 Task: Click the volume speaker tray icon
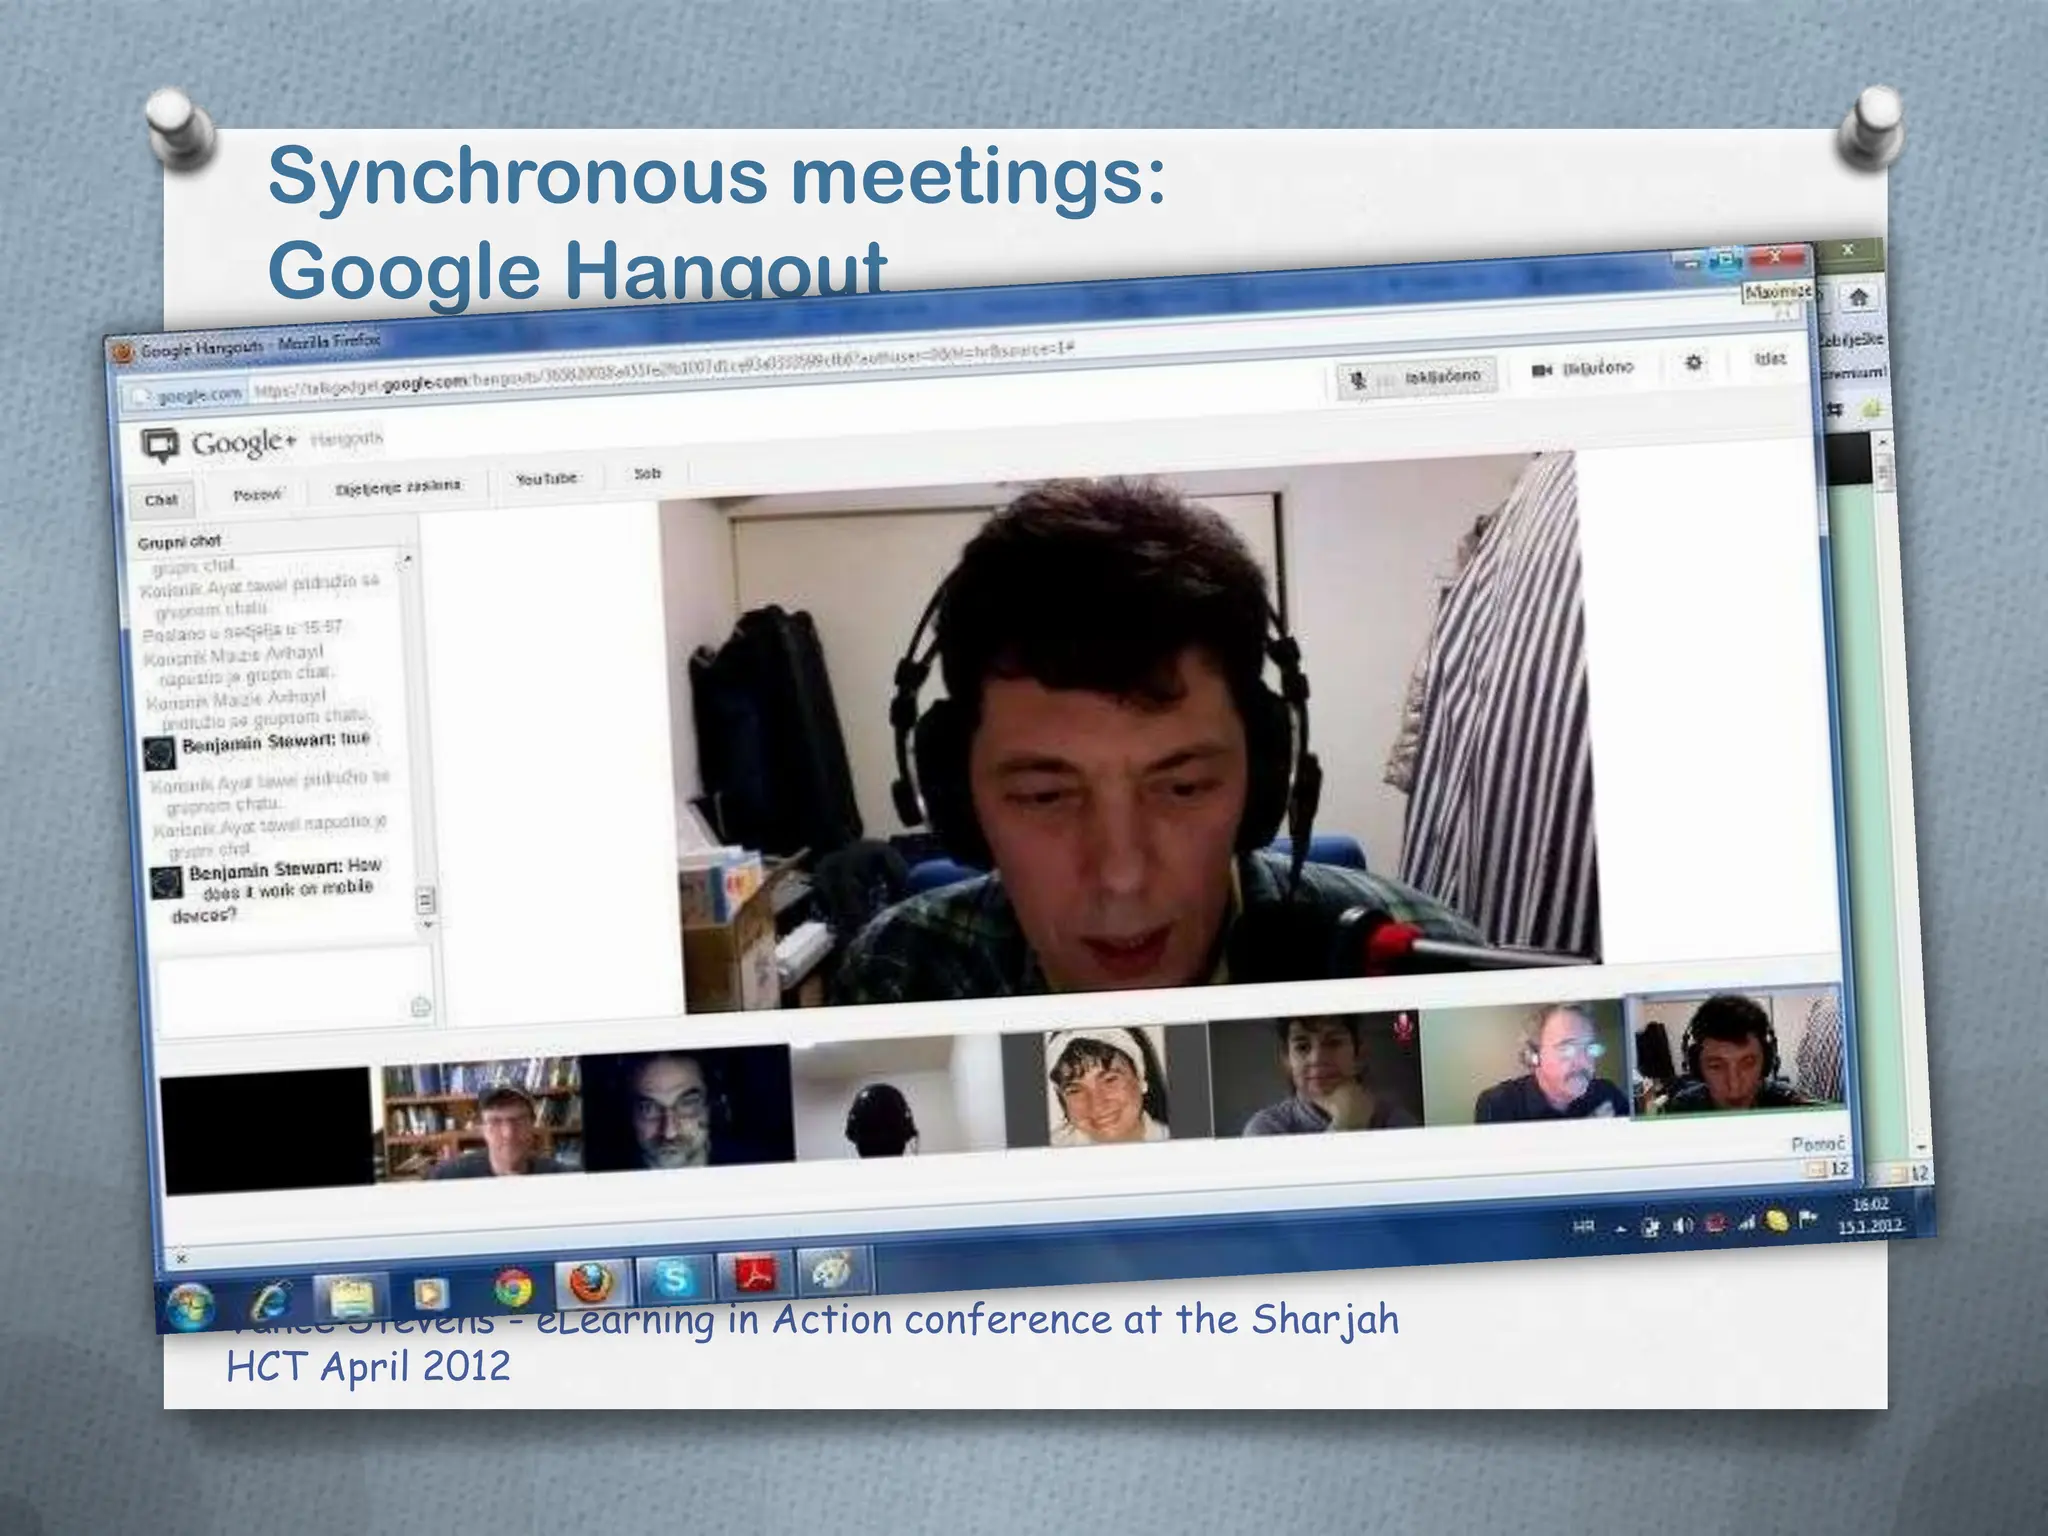[x=1684, y=1225]
